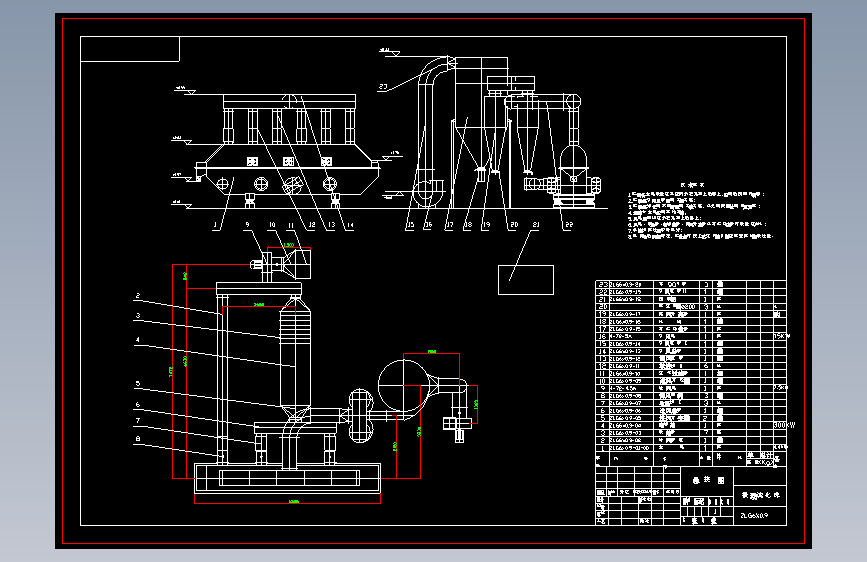Viewport: 867px width, 562px height.
Task: Click callout label 14 in top view
Action: point(349,225)
